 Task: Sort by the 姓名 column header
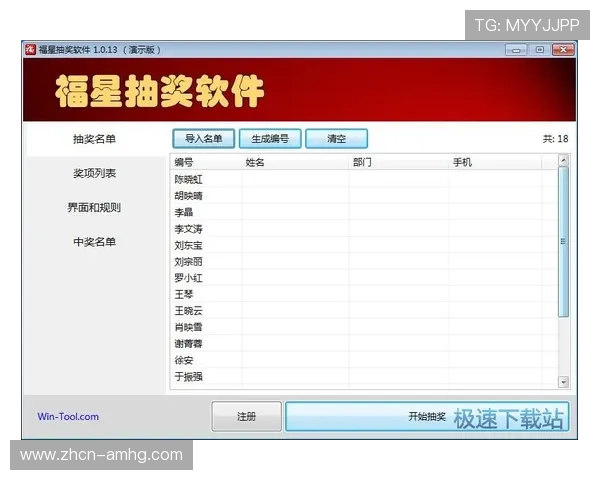coord(295,162)
